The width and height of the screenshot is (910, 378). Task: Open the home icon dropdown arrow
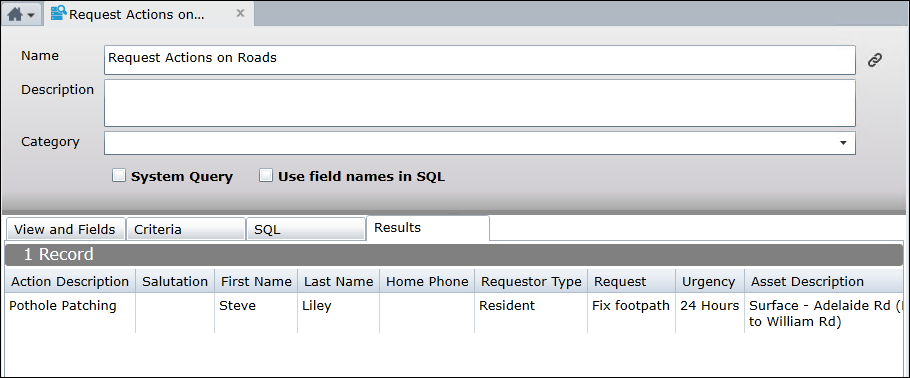(x=31, y=15)
